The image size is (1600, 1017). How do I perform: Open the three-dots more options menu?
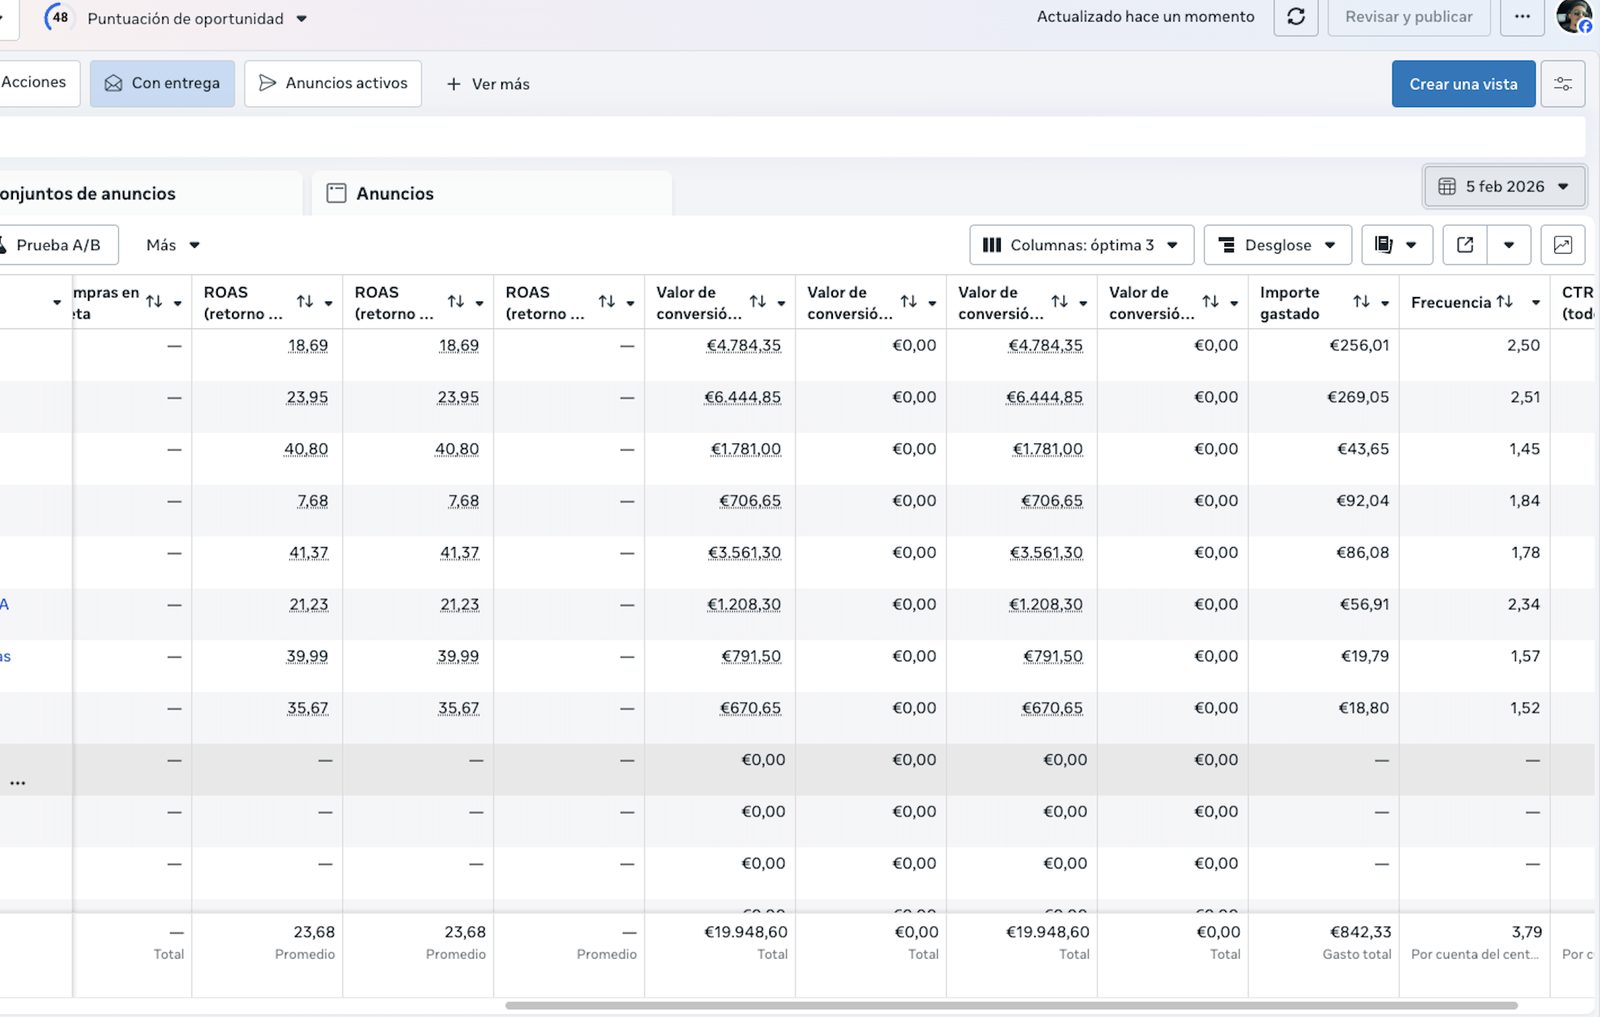tap(1522, 17)
